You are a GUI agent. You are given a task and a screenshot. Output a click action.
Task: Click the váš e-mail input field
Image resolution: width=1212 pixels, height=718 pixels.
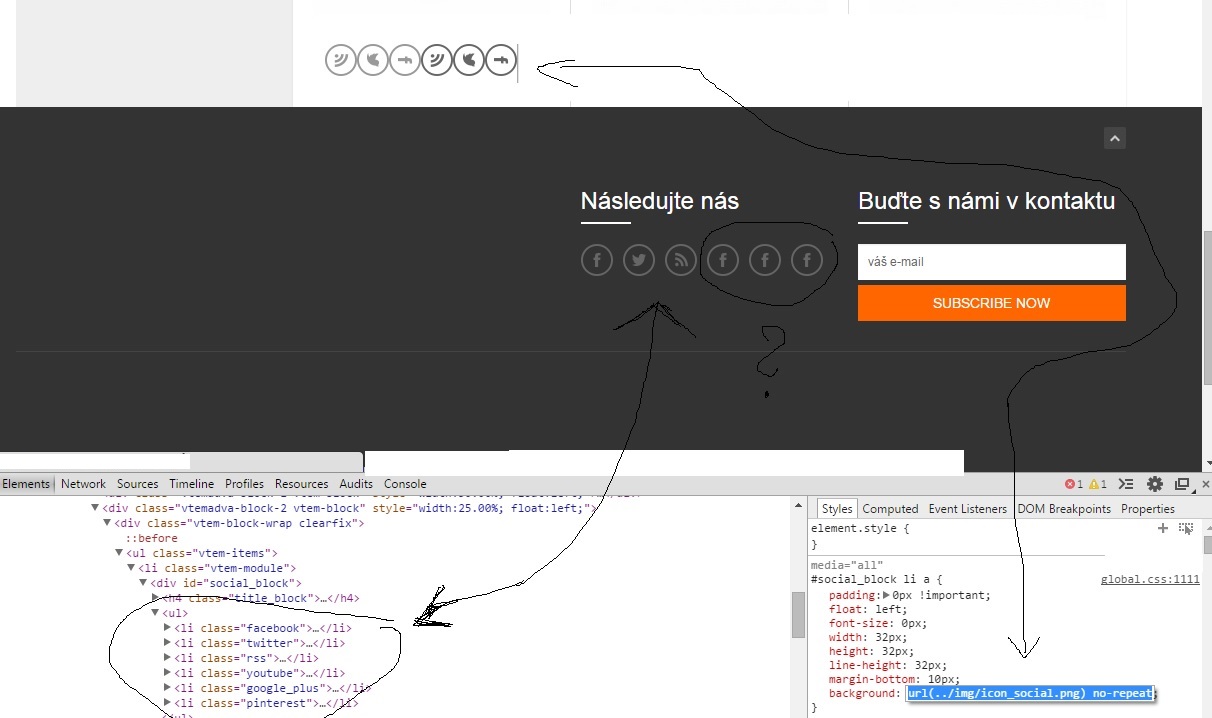(x=992, y=262)
